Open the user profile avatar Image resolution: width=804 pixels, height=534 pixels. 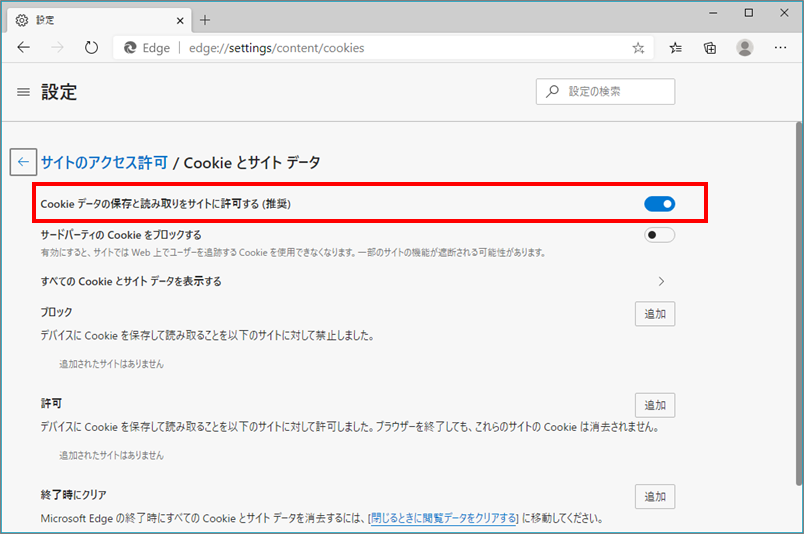pos(745,48)
